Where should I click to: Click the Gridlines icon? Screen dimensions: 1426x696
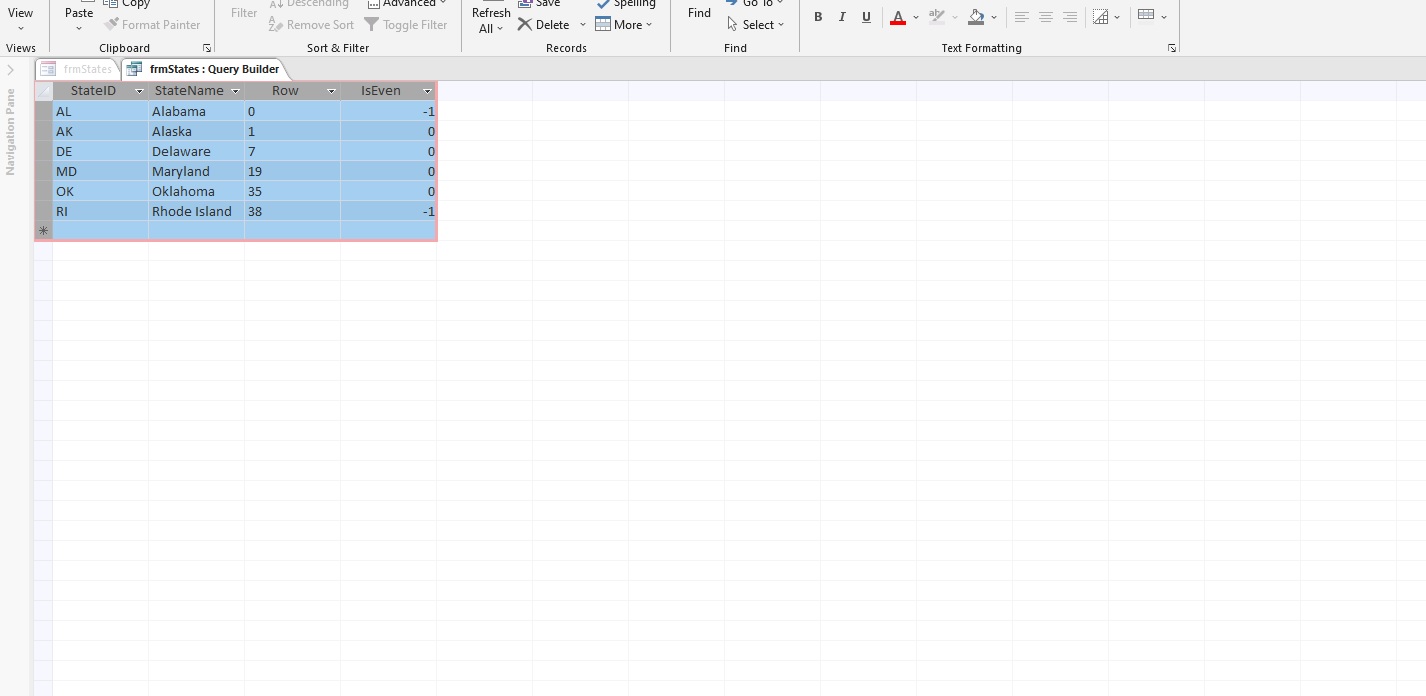[1101, 17]
